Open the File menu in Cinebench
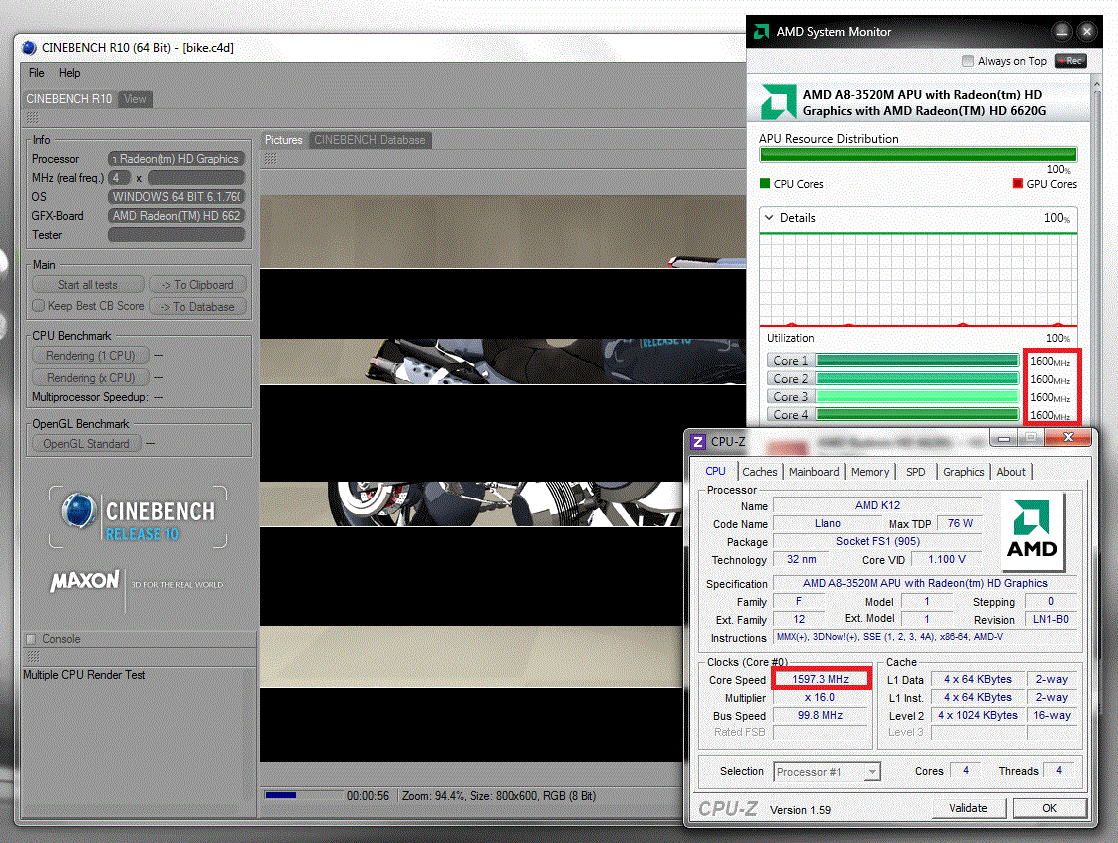The width and height of the screenshot is (1118, 843). coord(37,73)
